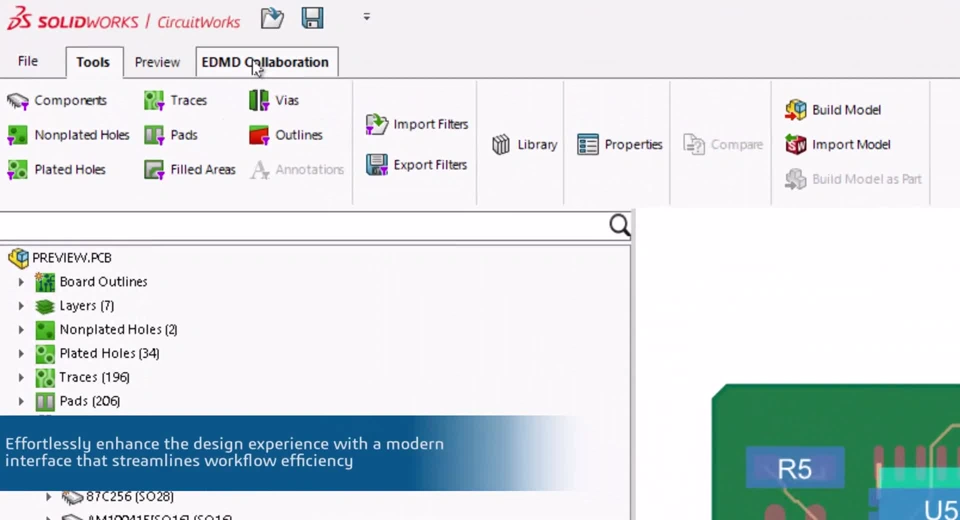Viewport: 960px width, 520px height.
Task: Click the Export Filters label
Action: [430, 165]
